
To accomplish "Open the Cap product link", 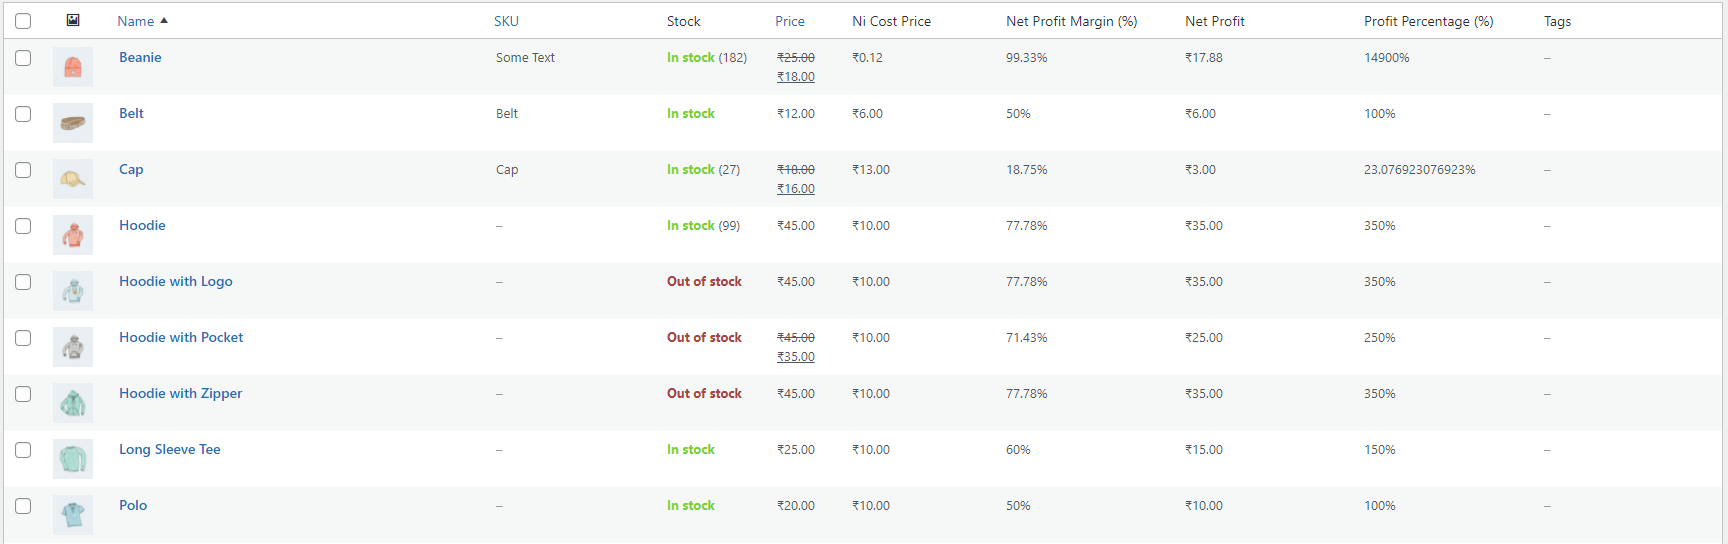I will coord(131,170).
